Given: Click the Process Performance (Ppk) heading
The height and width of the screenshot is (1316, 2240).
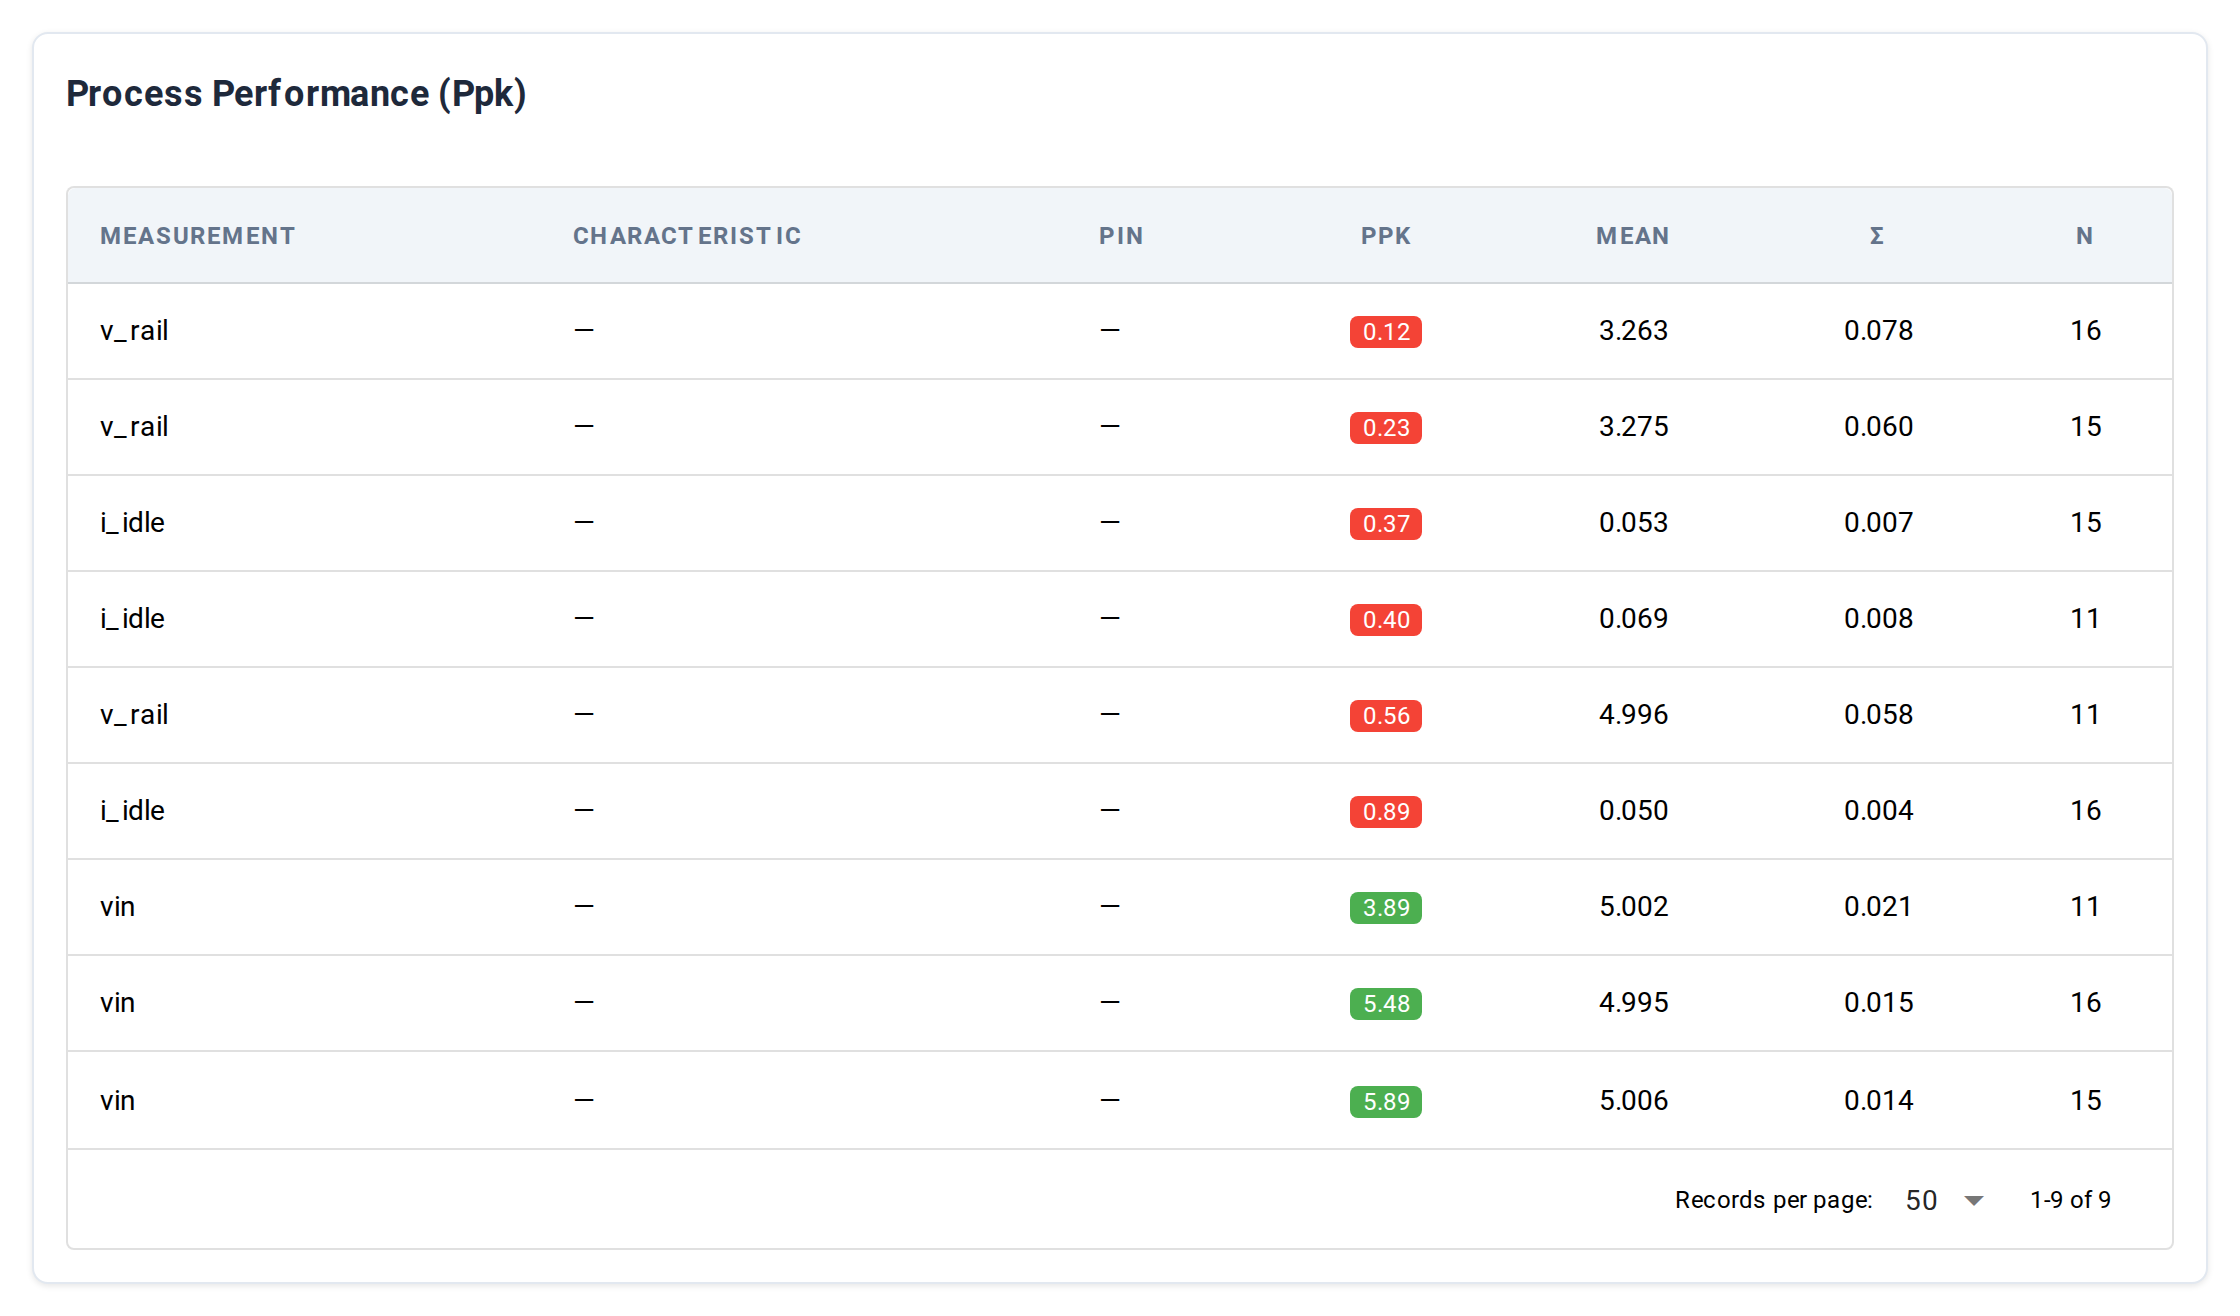Looking at the screenshot, I should coord(296,94).
